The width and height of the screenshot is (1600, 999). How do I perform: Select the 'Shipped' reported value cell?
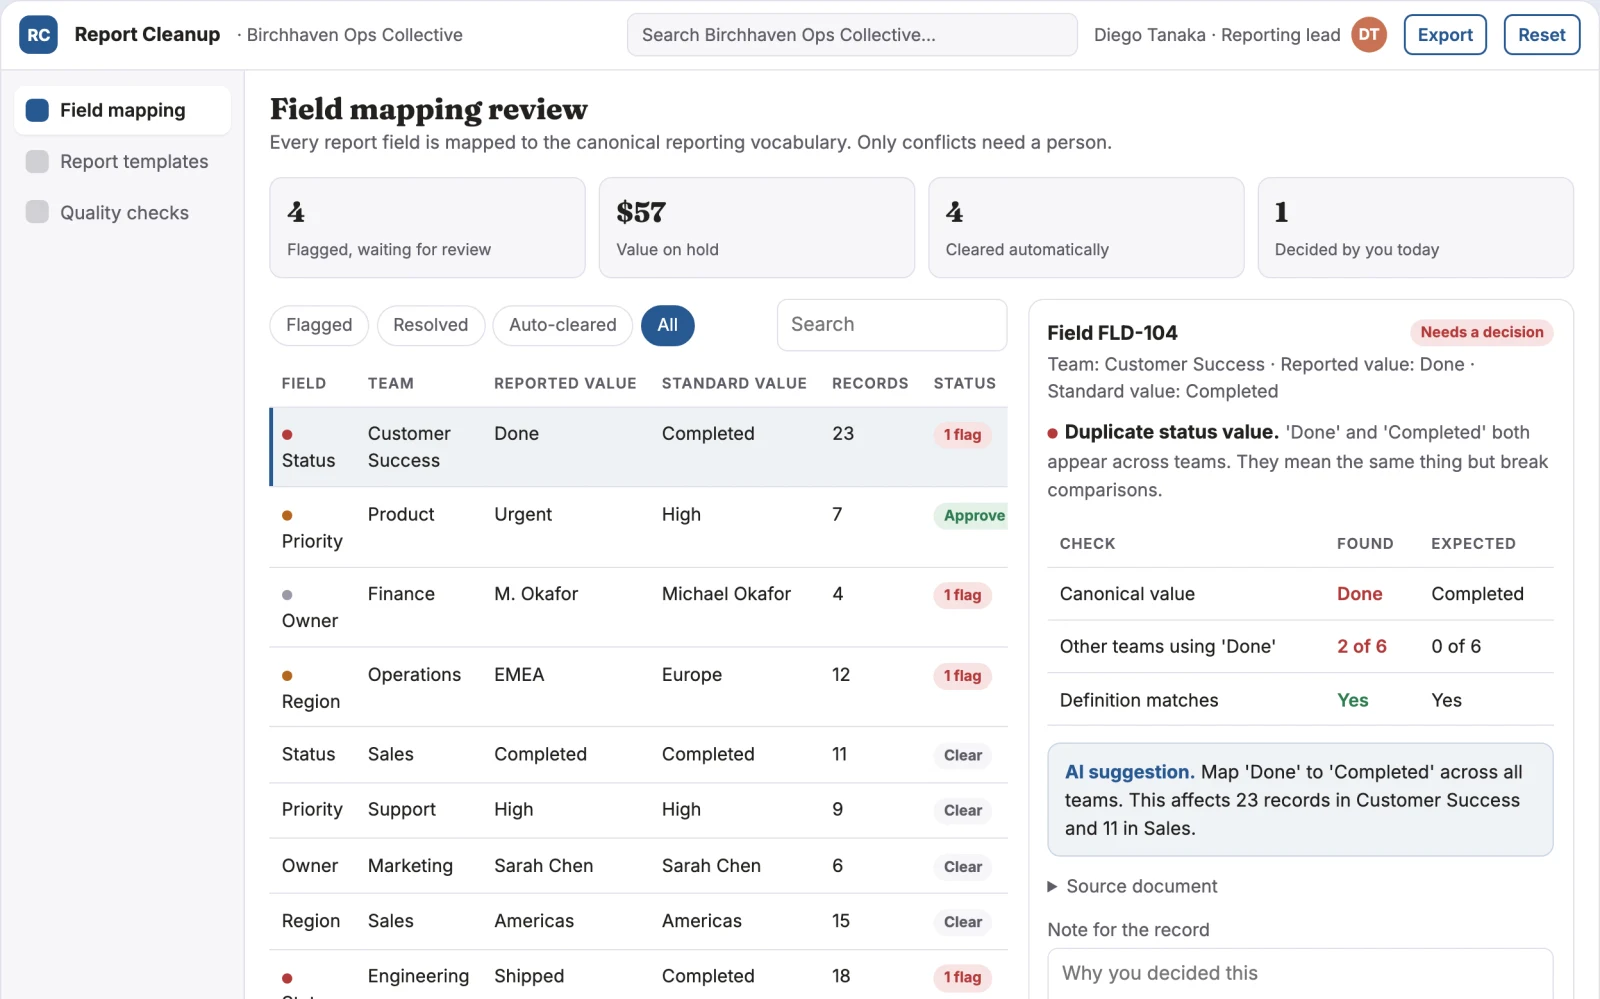(529, 976)
